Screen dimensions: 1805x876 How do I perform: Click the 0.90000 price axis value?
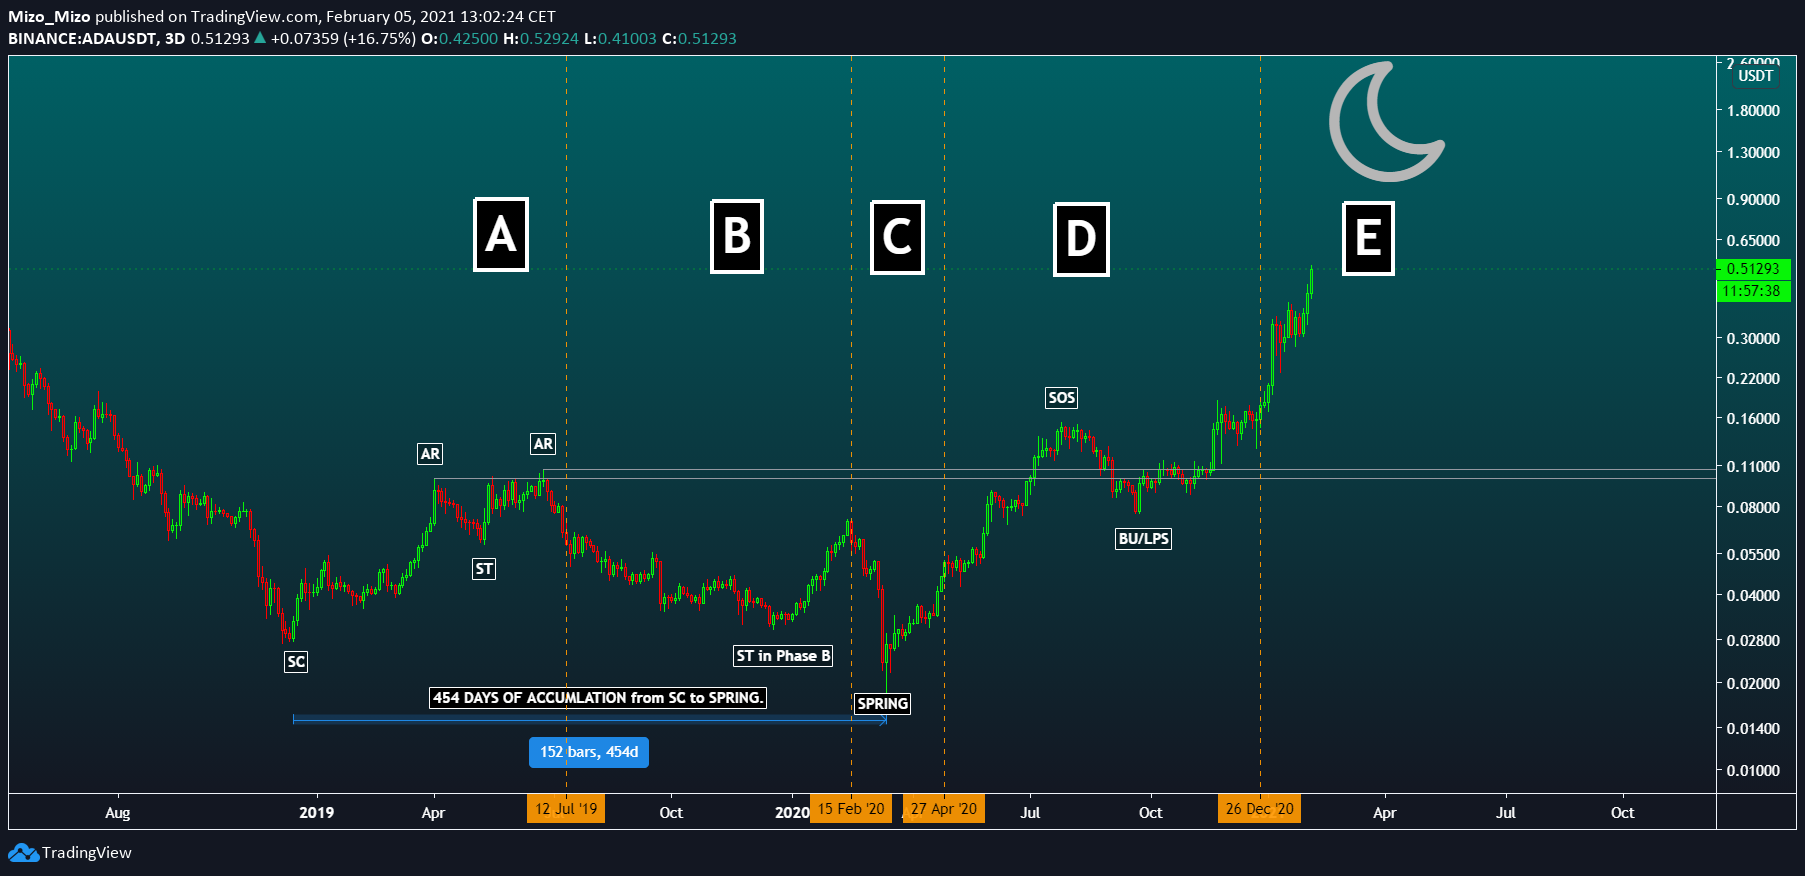1753,199
